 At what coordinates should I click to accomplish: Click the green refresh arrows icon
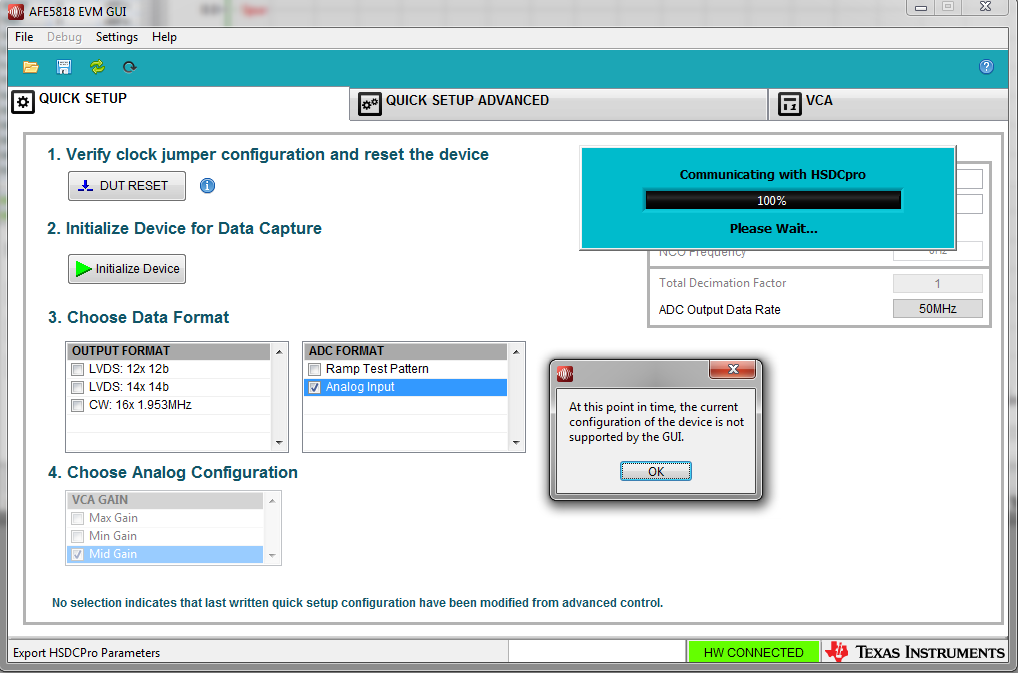pyautogui.click(x=97, y=67)
